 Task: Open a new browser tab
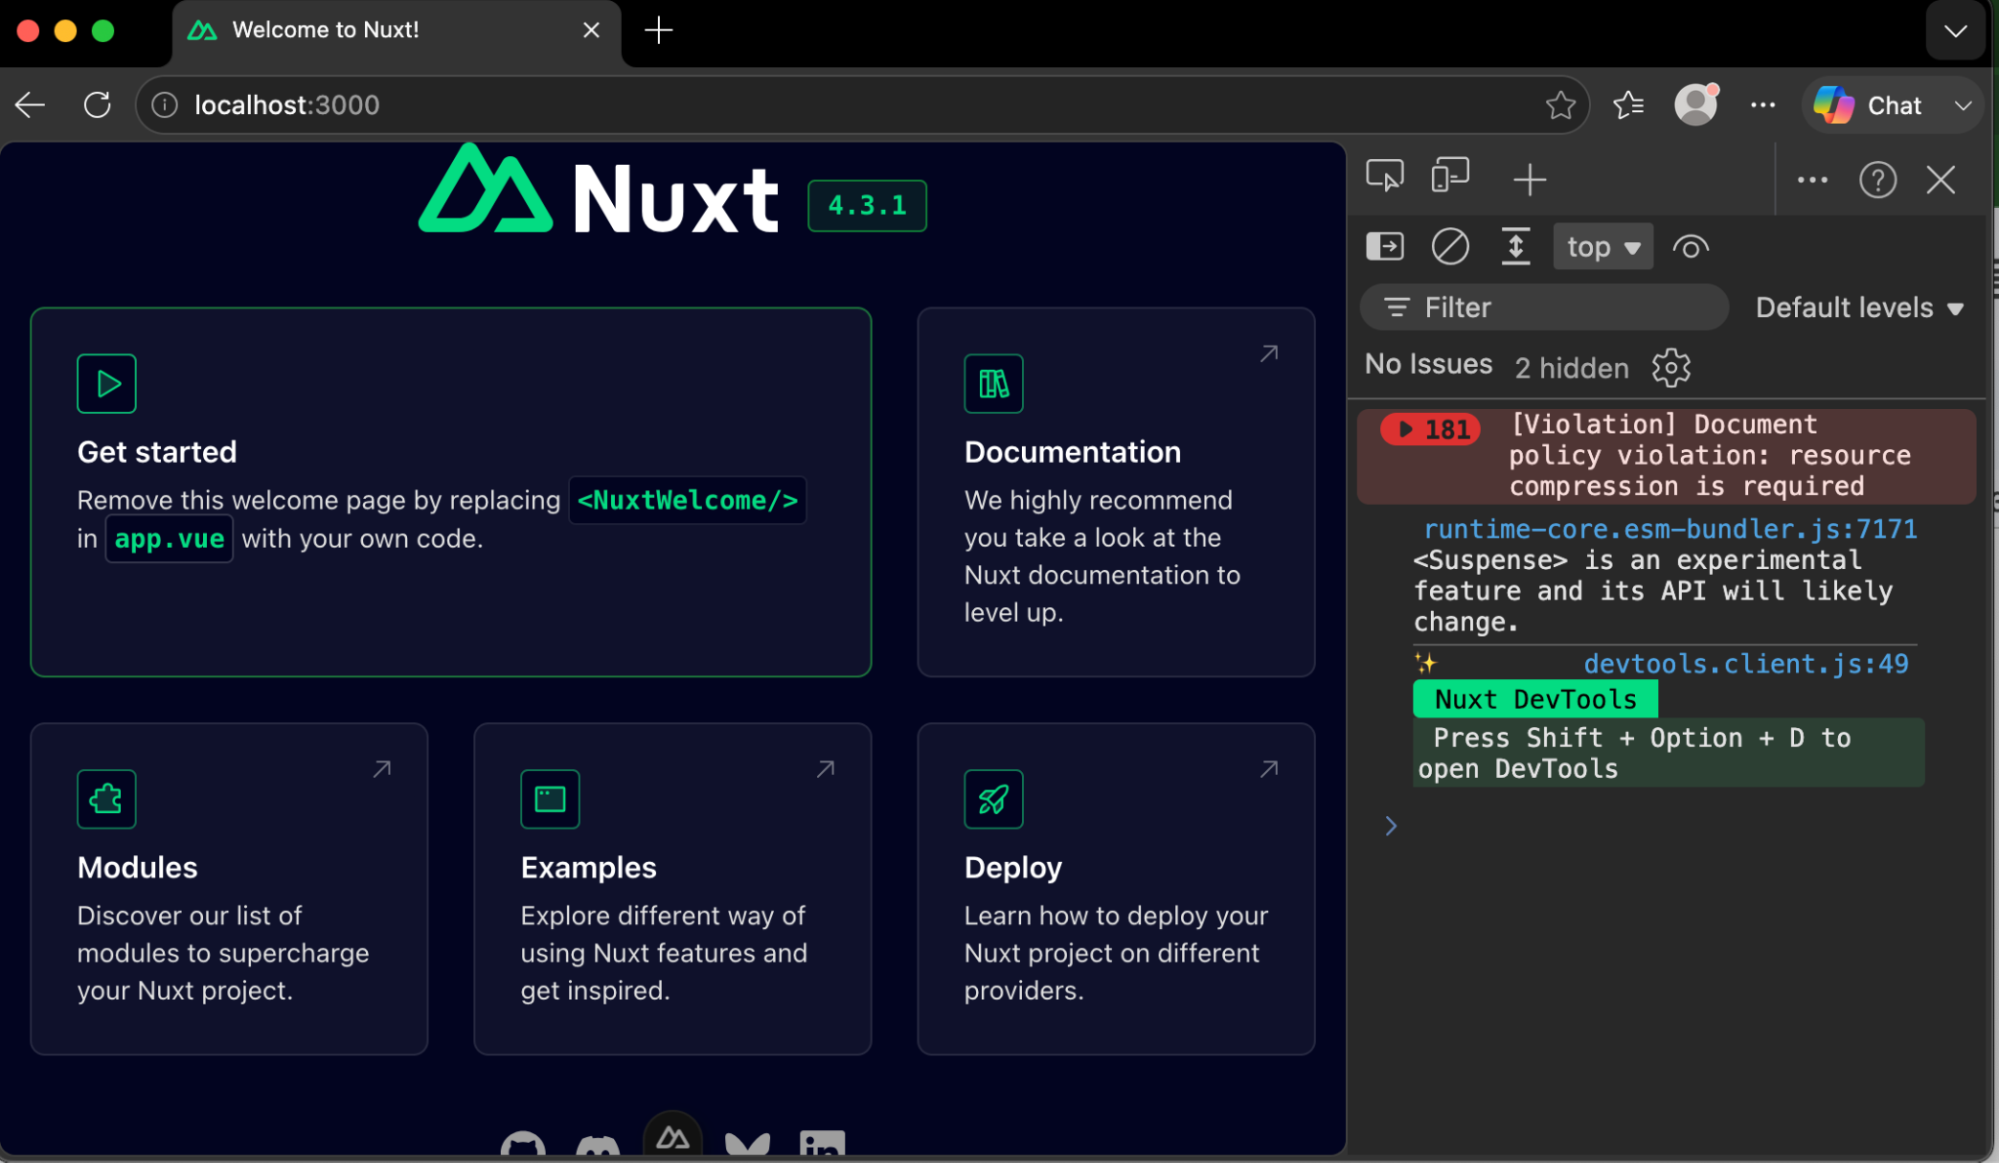[x=658, y=30]
